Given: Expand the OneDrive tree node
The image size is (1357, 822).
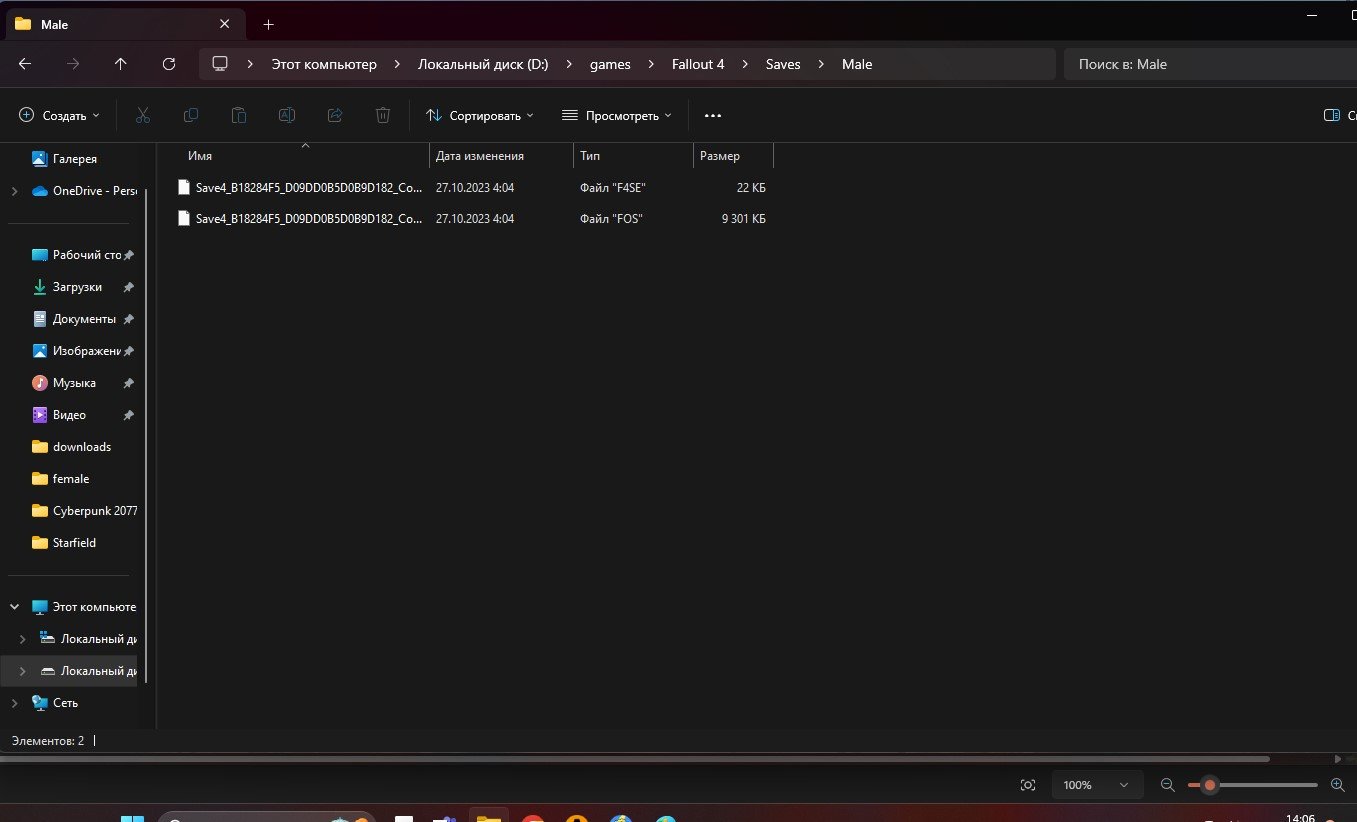Looking at the screenshot, I should tap(14, 191).
